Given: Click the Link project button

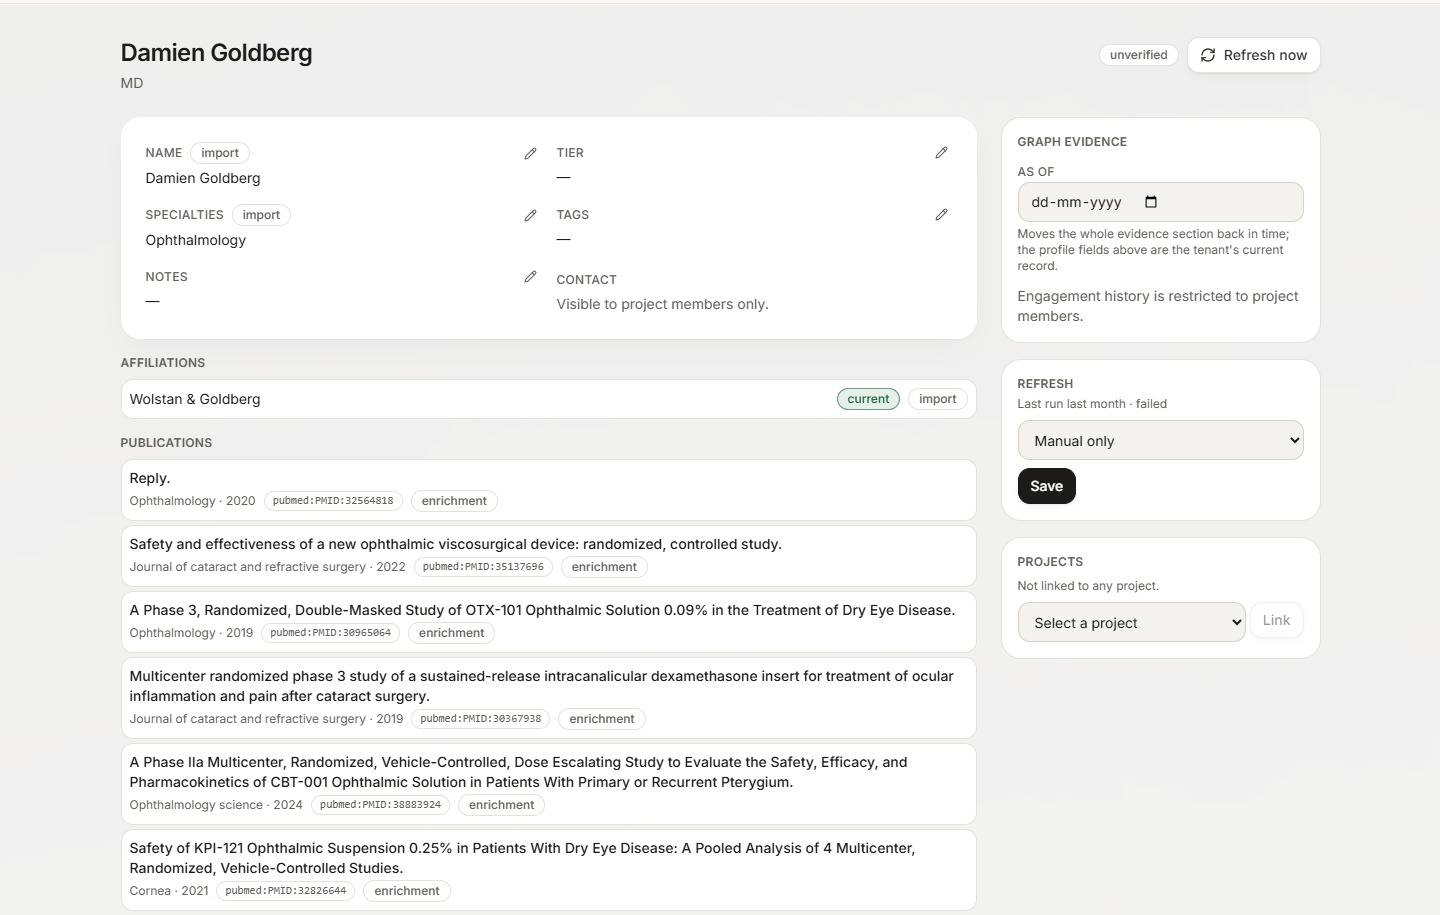Looking at the screenshot, I should [x=1276, y=620].
